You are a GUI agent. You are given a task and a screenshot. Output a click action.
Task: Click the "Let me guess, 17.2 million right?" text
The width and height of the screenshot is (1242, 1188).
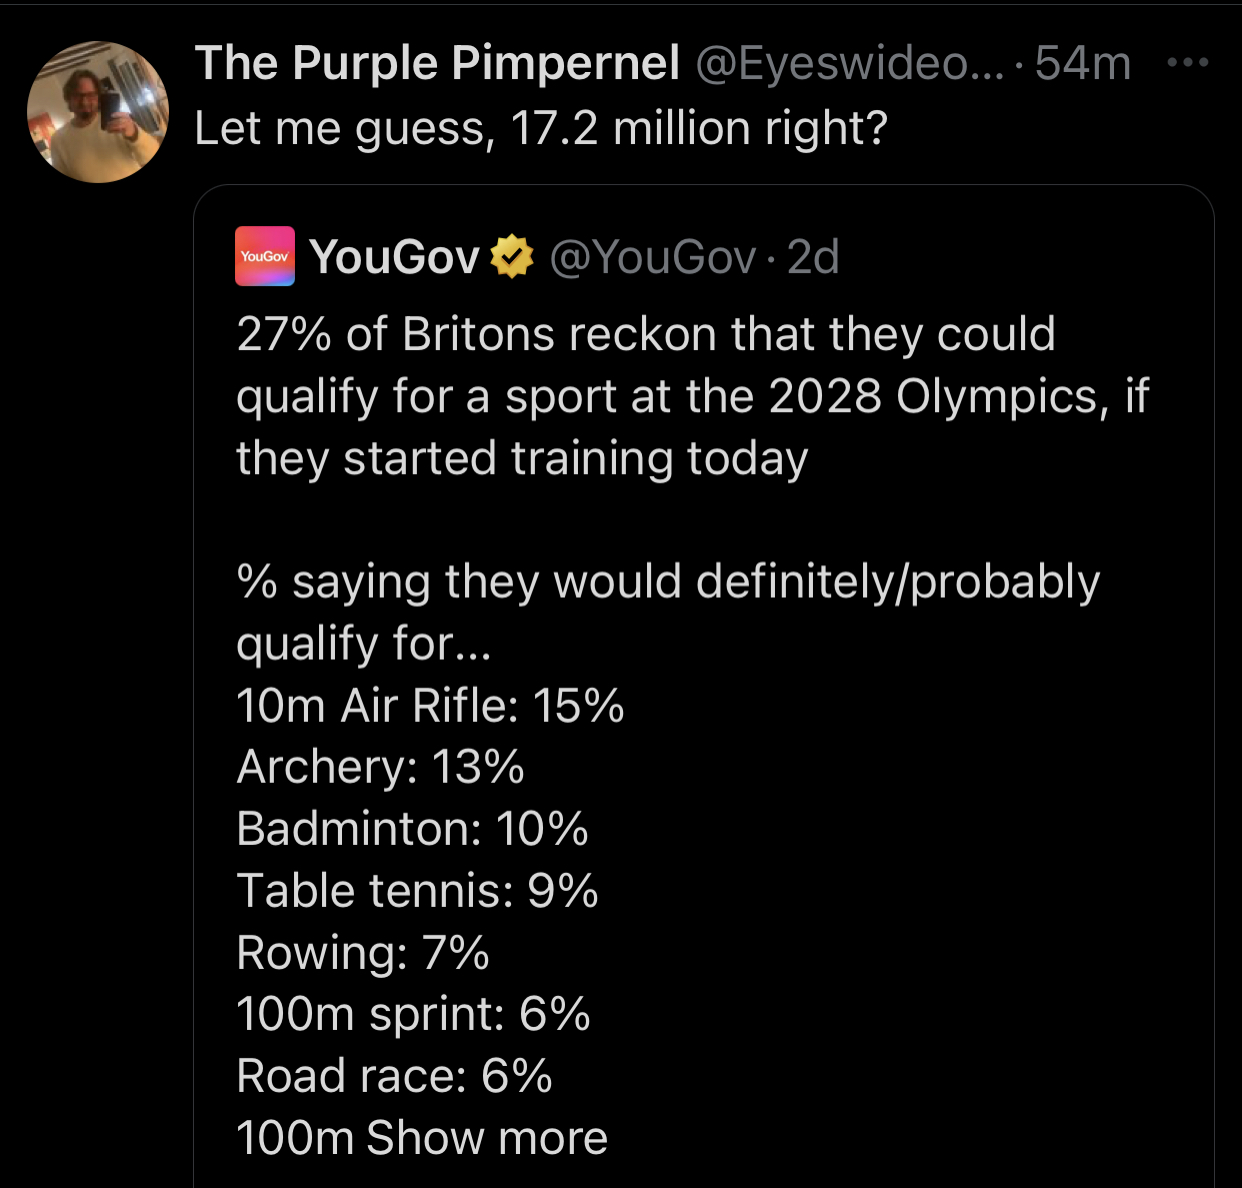541,128
